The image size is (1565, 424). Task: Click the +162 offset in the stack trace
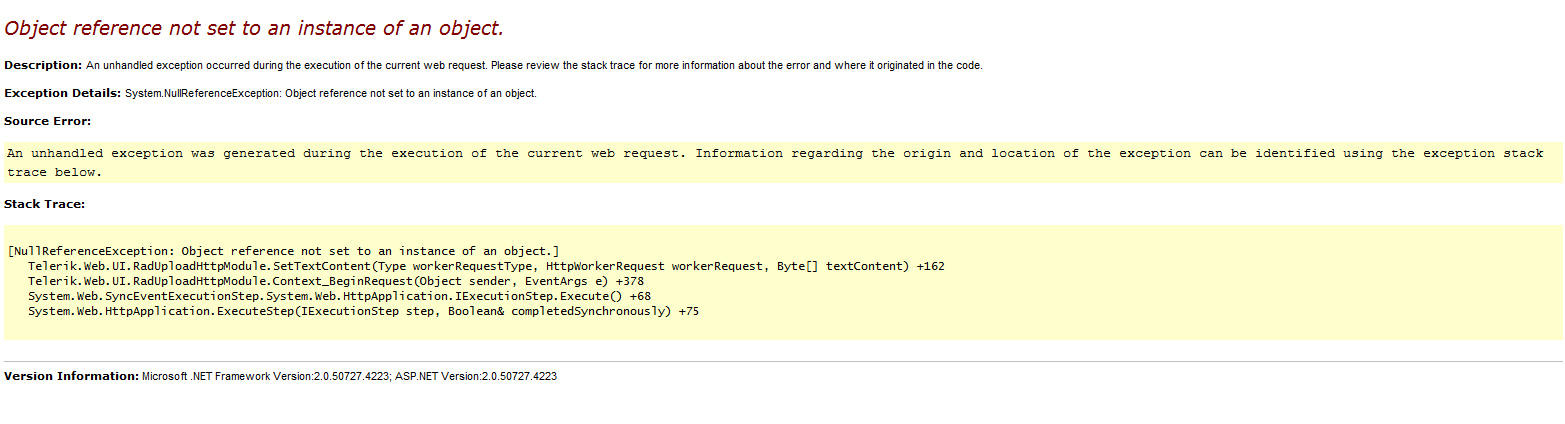click(x=931, y=266)
